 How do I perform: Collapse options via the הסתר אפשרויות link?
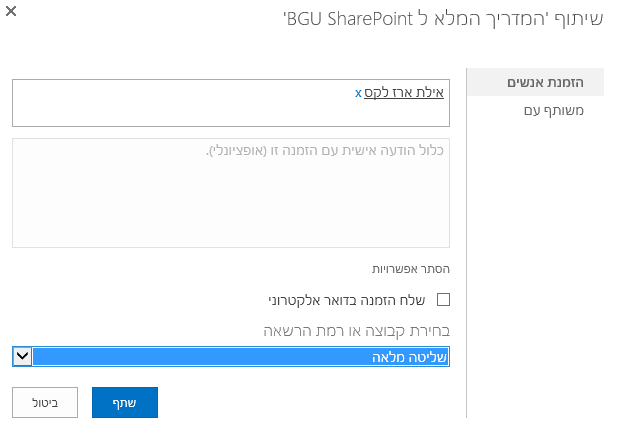point(411,269)
